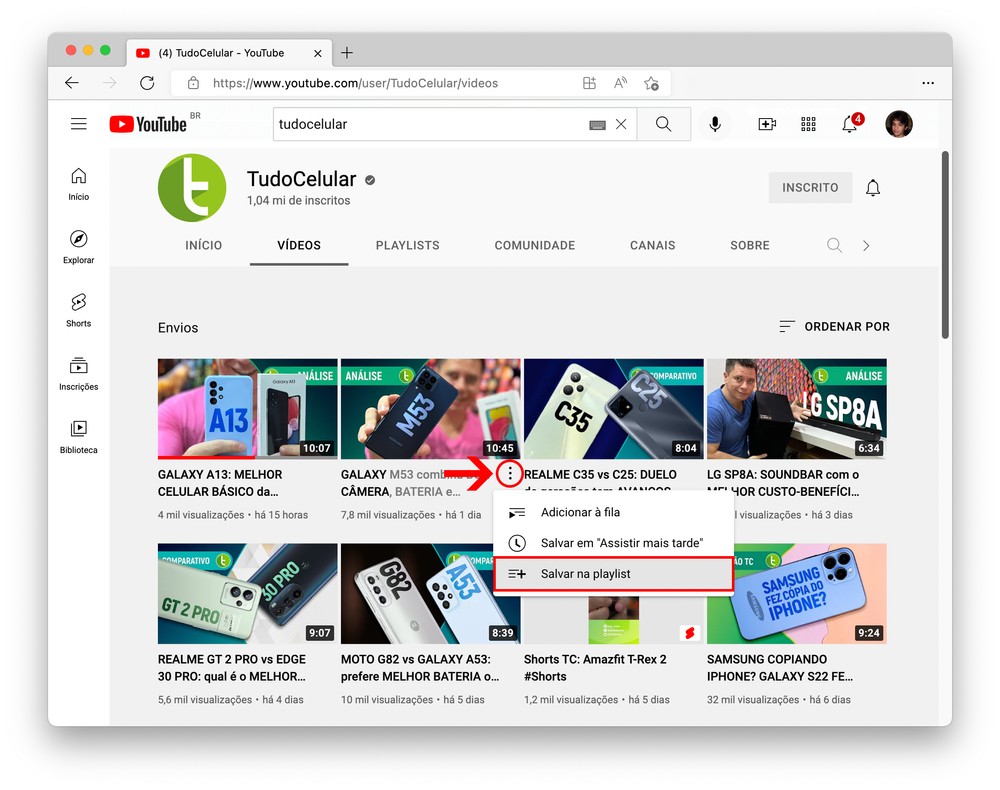Open Shorts in the sidebar

click(x=78, y=310)
